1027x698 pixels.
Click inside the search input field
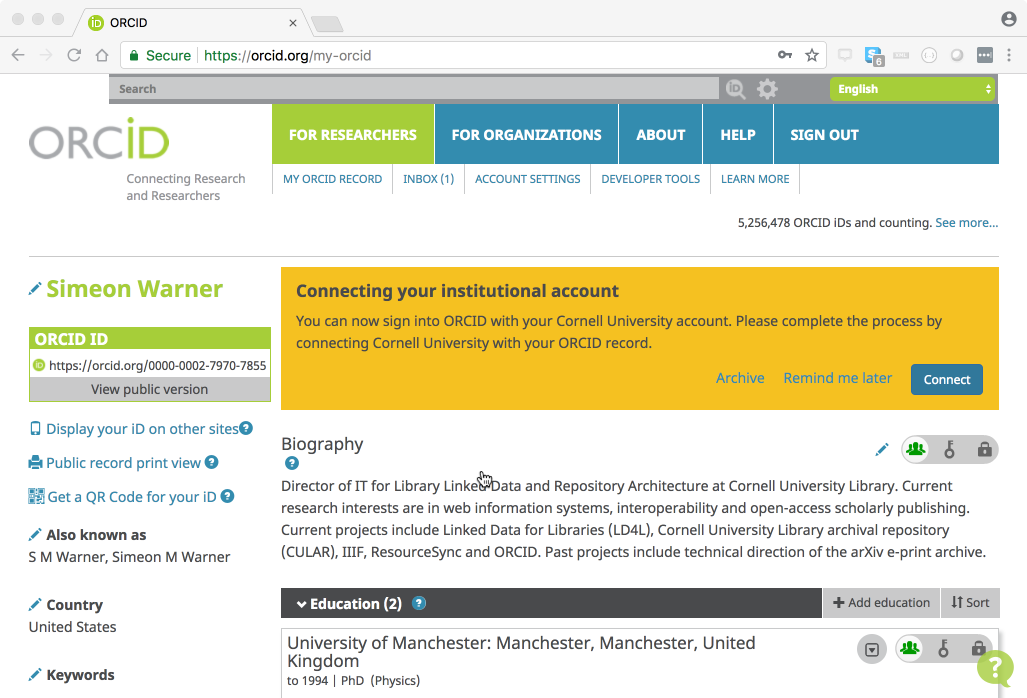pyautogui.click(x=400, y=88)
